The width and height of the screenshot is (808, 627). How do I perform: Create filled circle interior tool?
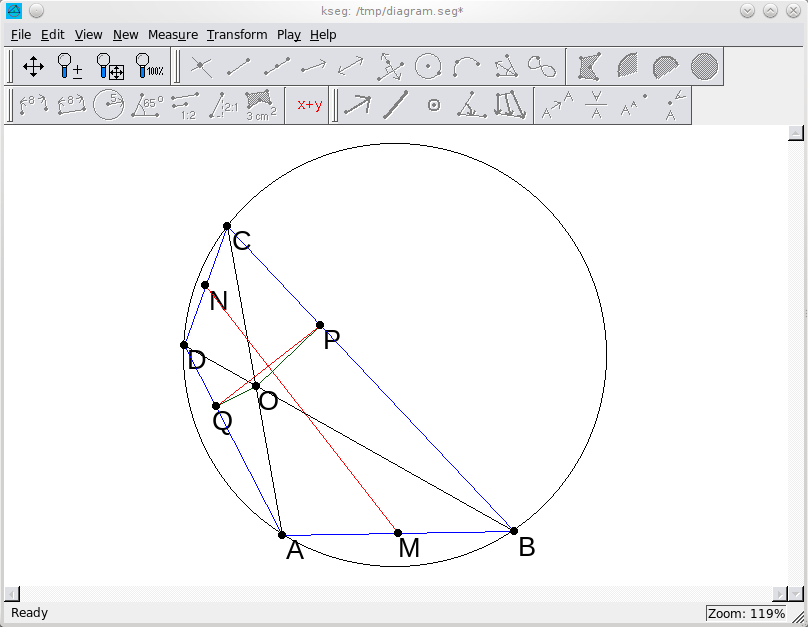pos(704,67)
